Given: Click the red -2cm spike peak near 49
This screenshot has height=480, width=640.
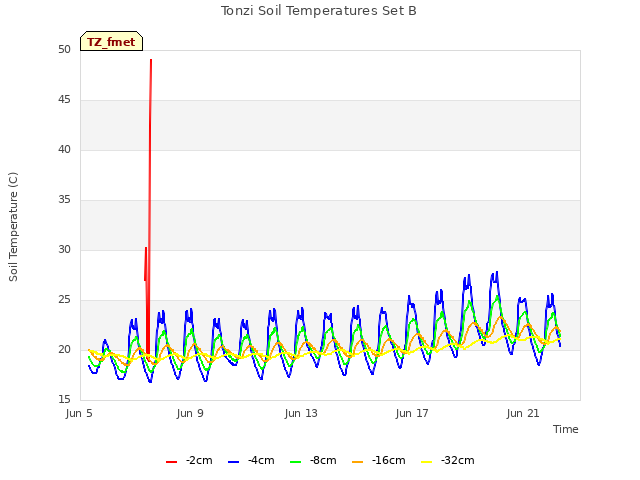Looking at the screenshot, I should [x=151, y=60].
